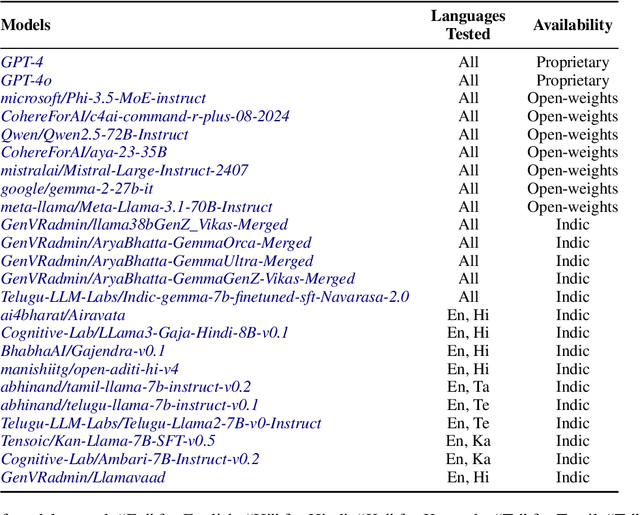
Task: Select Open-weights in the Meta-Llama-3.1-70B row
Action: [573, 207]
